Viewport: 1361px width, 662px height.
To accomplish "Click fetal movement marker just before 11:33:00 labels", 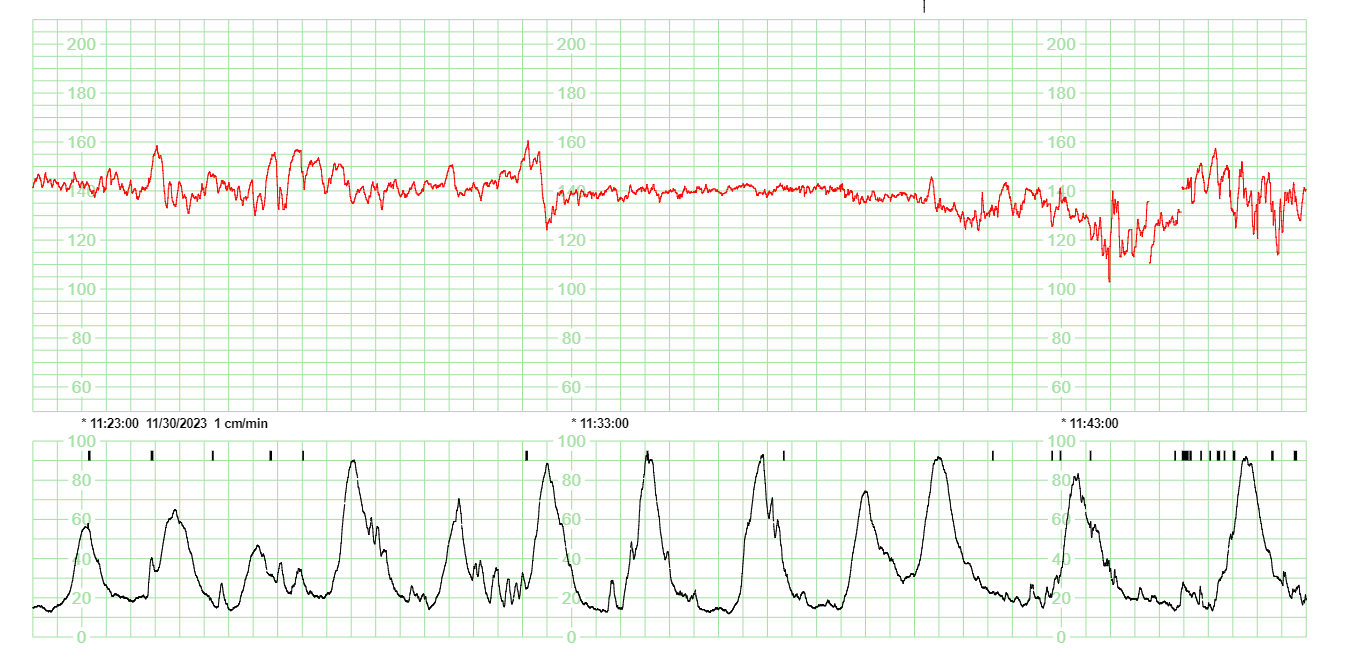I will (527, 455).
